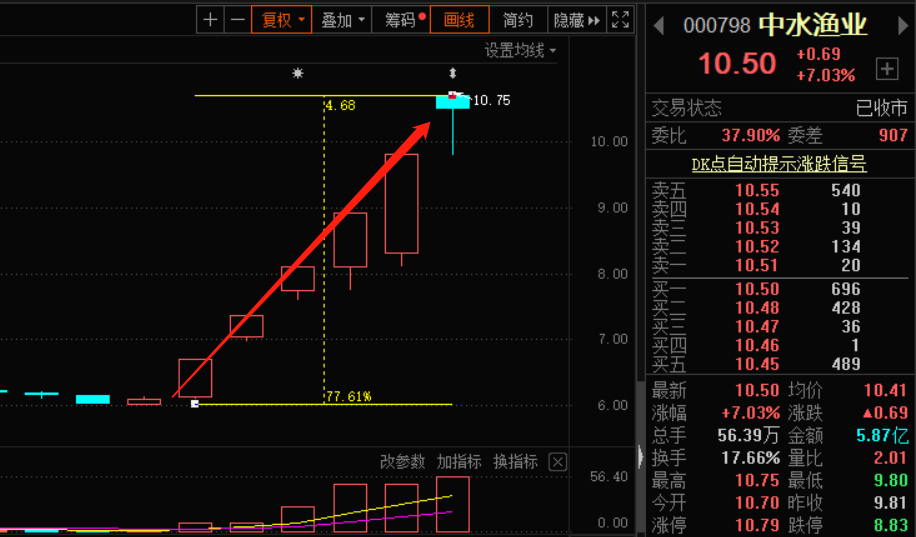
Task: Expand 设置均线 moving average settings
Action: [520, 51]
